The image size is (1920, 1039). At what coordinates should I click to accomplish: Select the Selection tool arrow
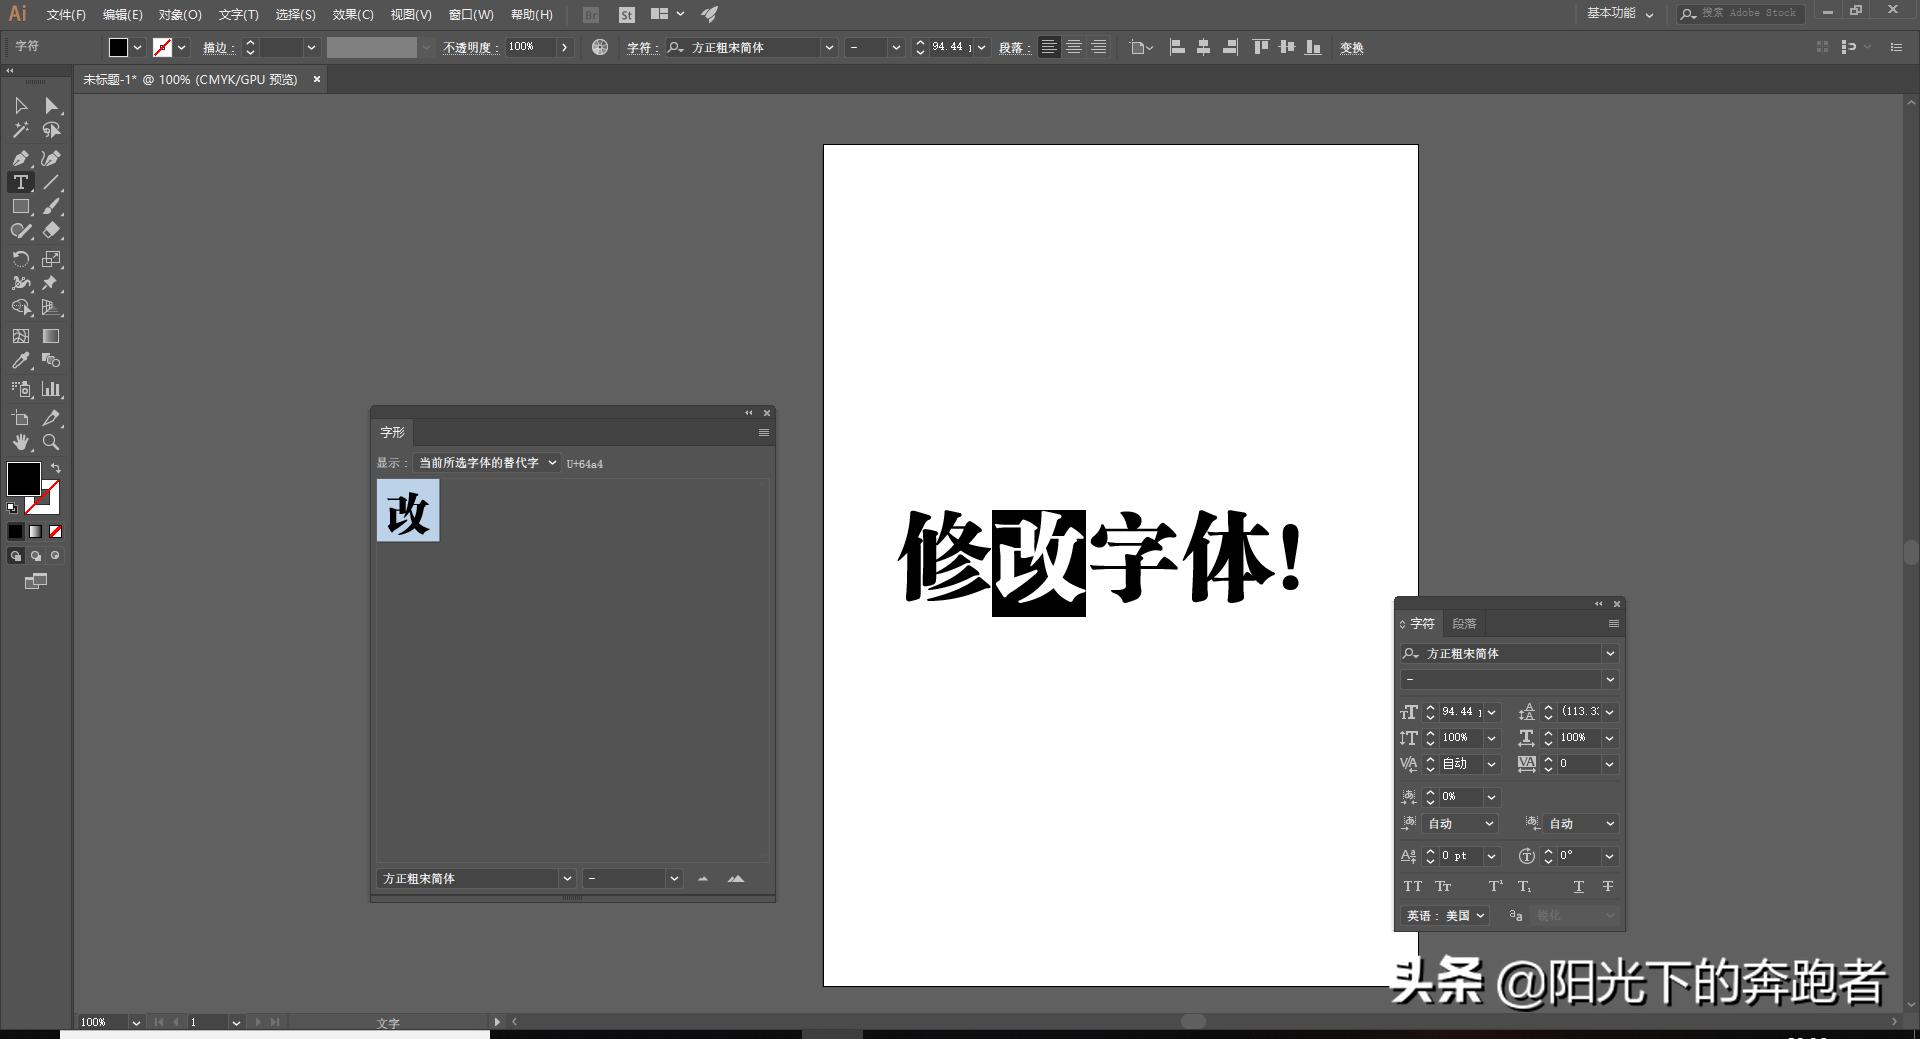[22, 106]
